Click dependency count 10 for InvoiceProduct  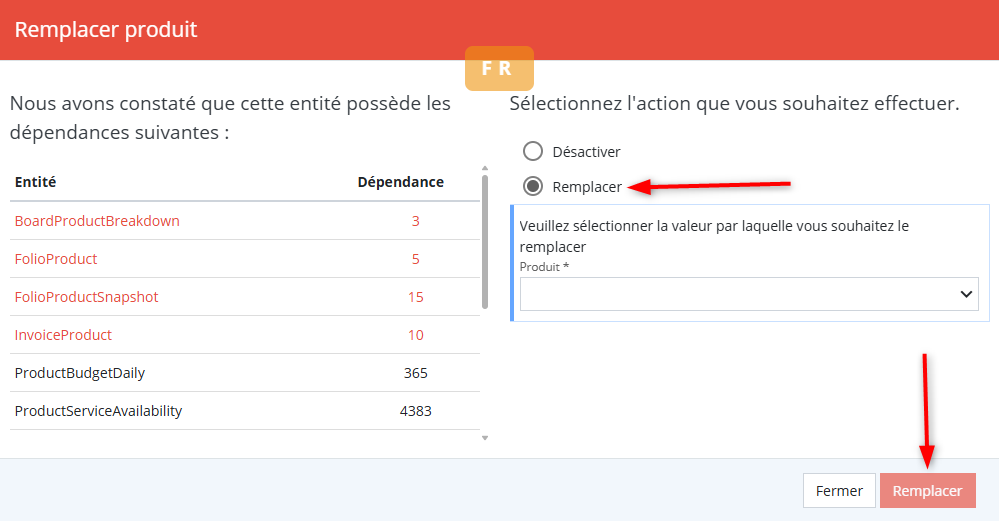(416, 335)
